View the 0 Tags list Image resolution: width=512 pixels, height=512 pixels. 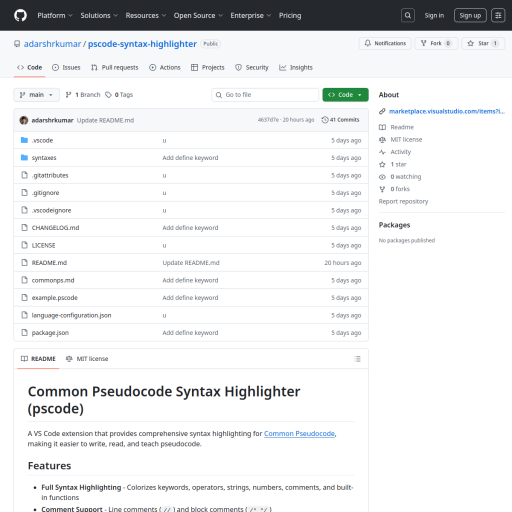119,95
